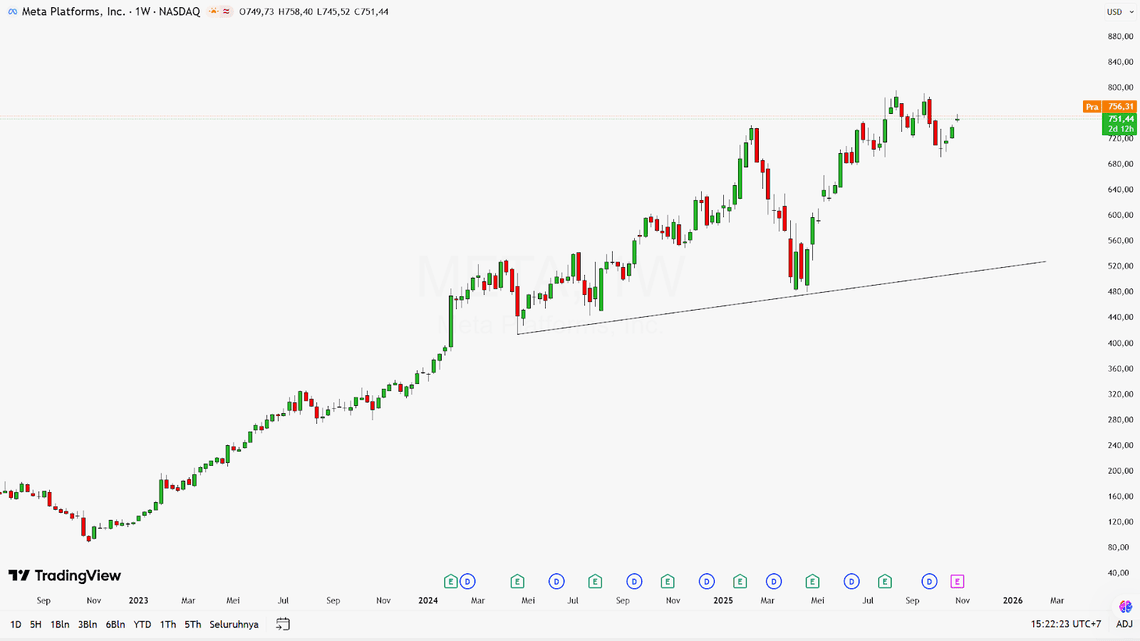The width and height of the screenshot is (1140, 641).
Task: Select the YTD time range
Action: coord(142,624)
